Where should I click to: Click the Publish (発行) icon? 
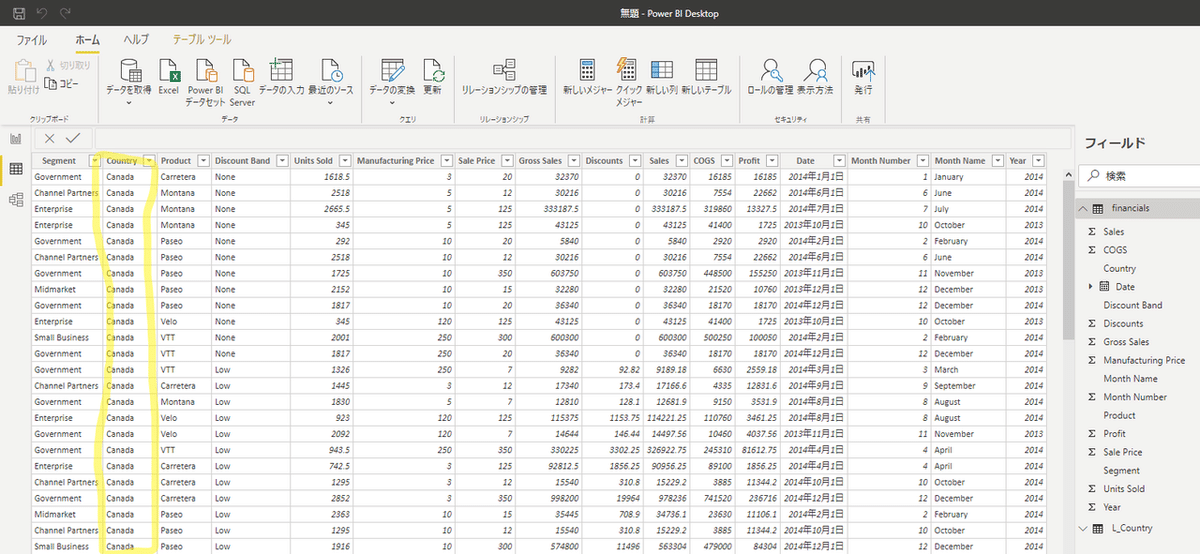pyautogui.click(x=863, y=70)
